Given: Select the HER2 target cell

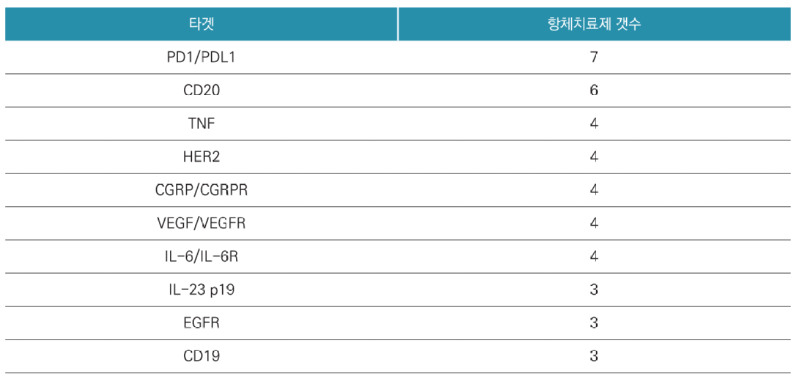Looking at the screenshot, I should tap(201, 157).
